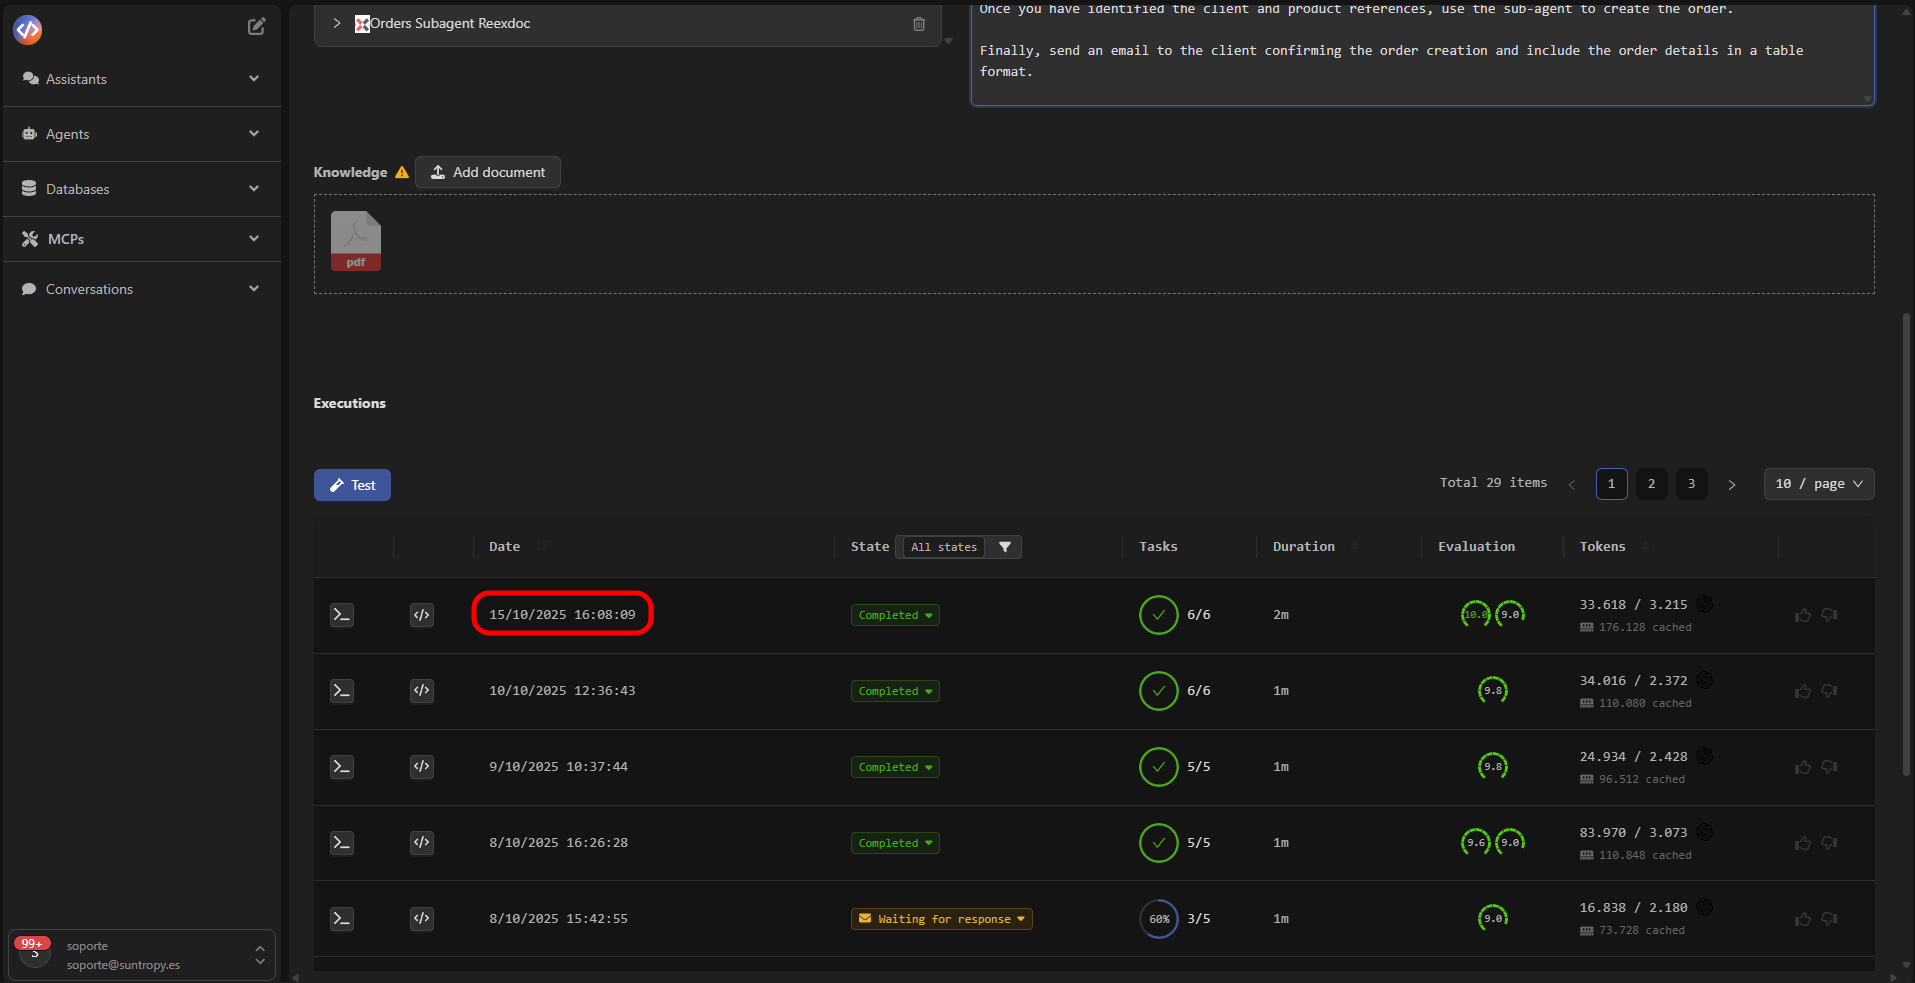Open code view for 10/10/2025 execution
This screenshot has width=1915, height=983.
click(x=421, y=691)
